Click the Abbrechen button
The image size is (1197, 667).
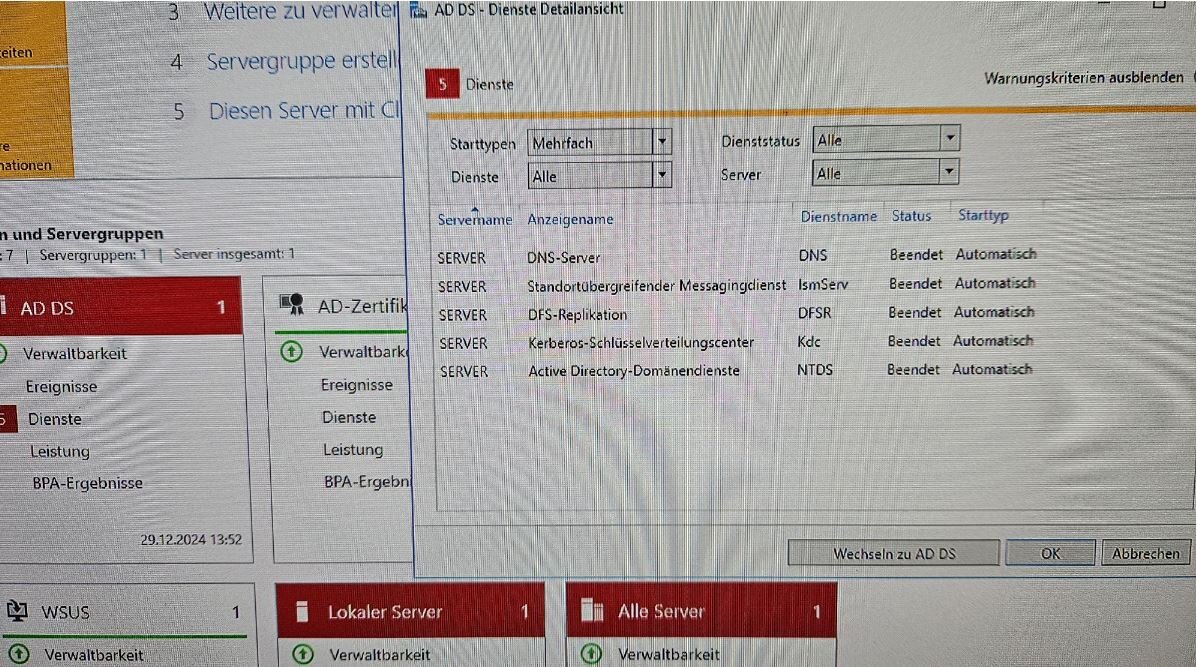pyautogui.click(x=1145, y=553)
